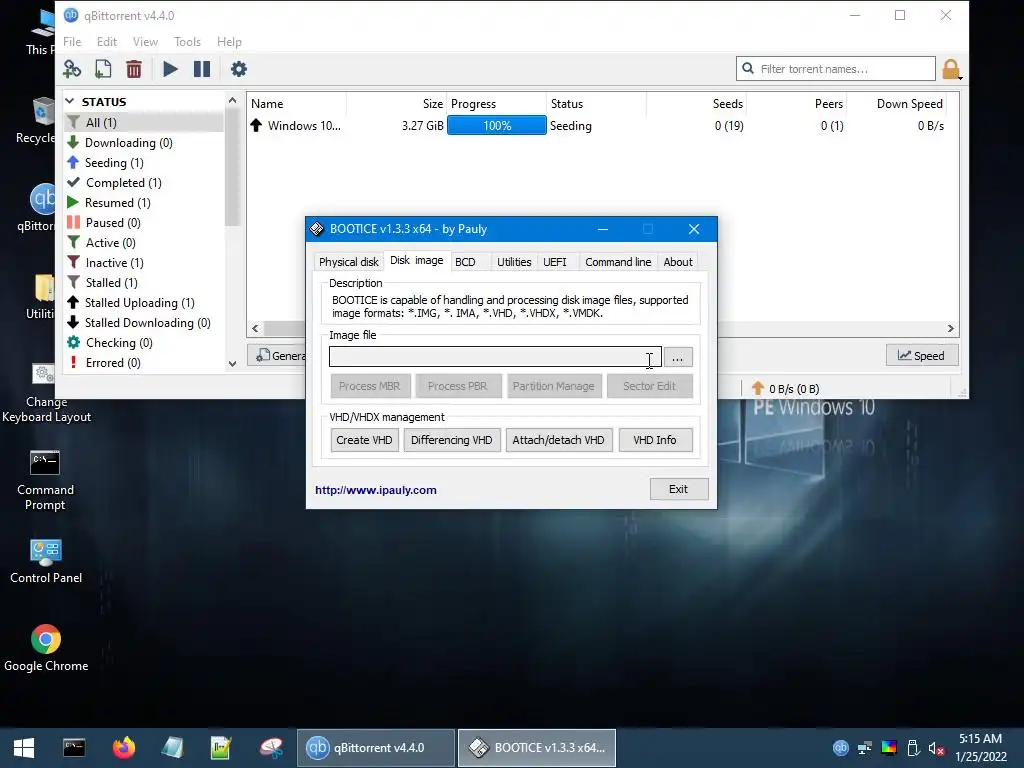1024x768 pixels.
Task: Switch to the UEFI tab in BOOTICE
Action: pyautogui.click(x=555, y=262)
